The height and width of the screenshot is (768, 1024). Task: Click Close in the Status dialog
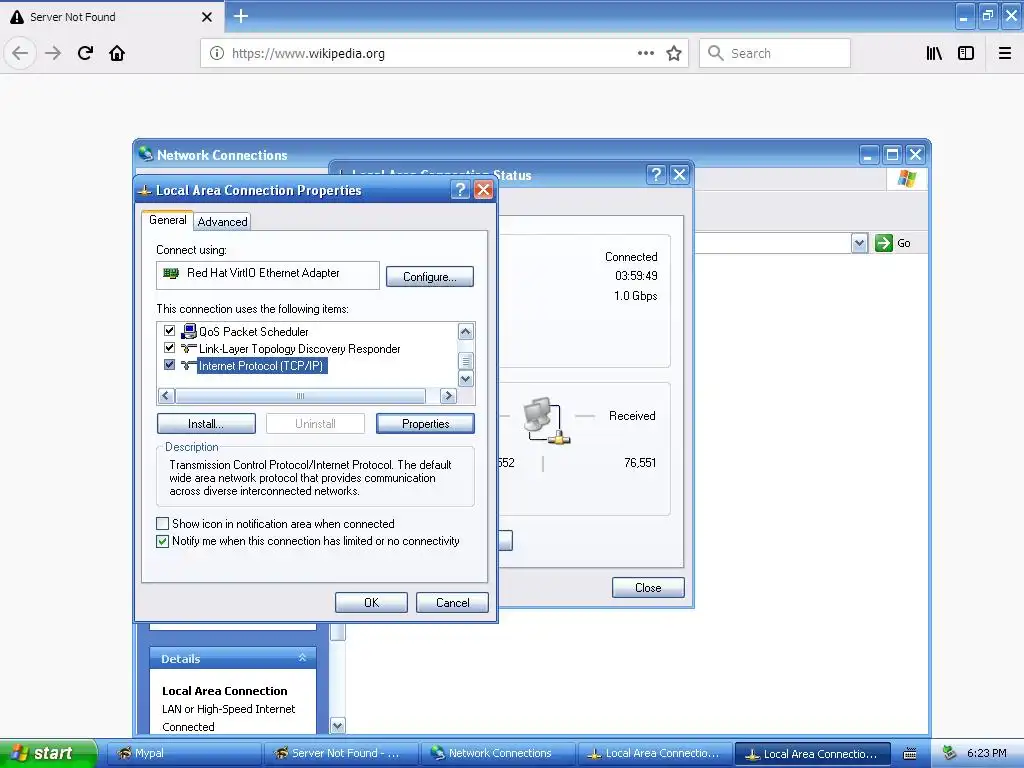pos(648,588)
